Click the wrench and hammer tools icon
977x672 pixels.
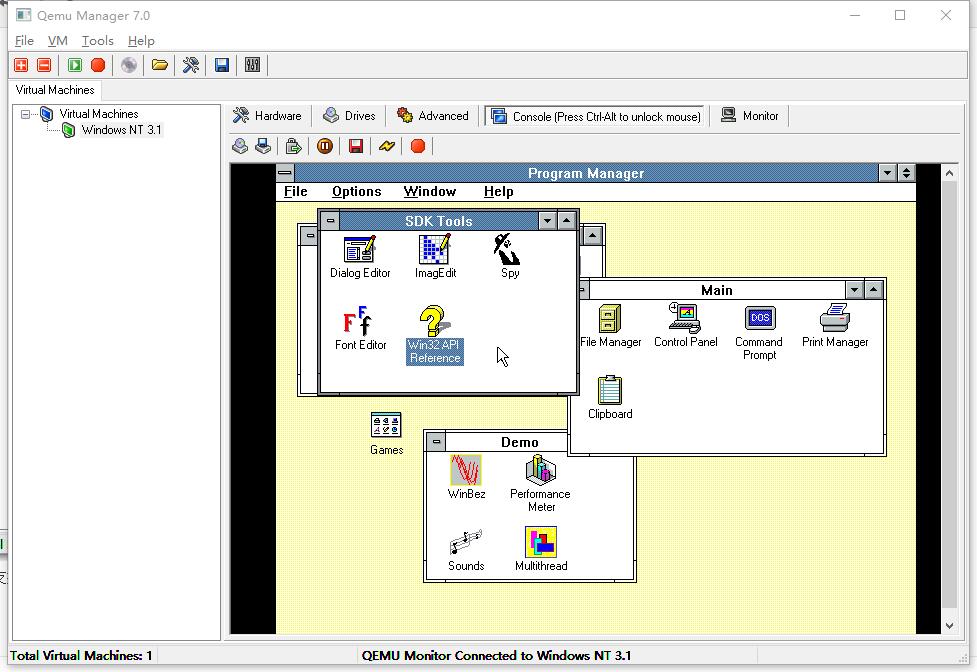tap(191, 65)
